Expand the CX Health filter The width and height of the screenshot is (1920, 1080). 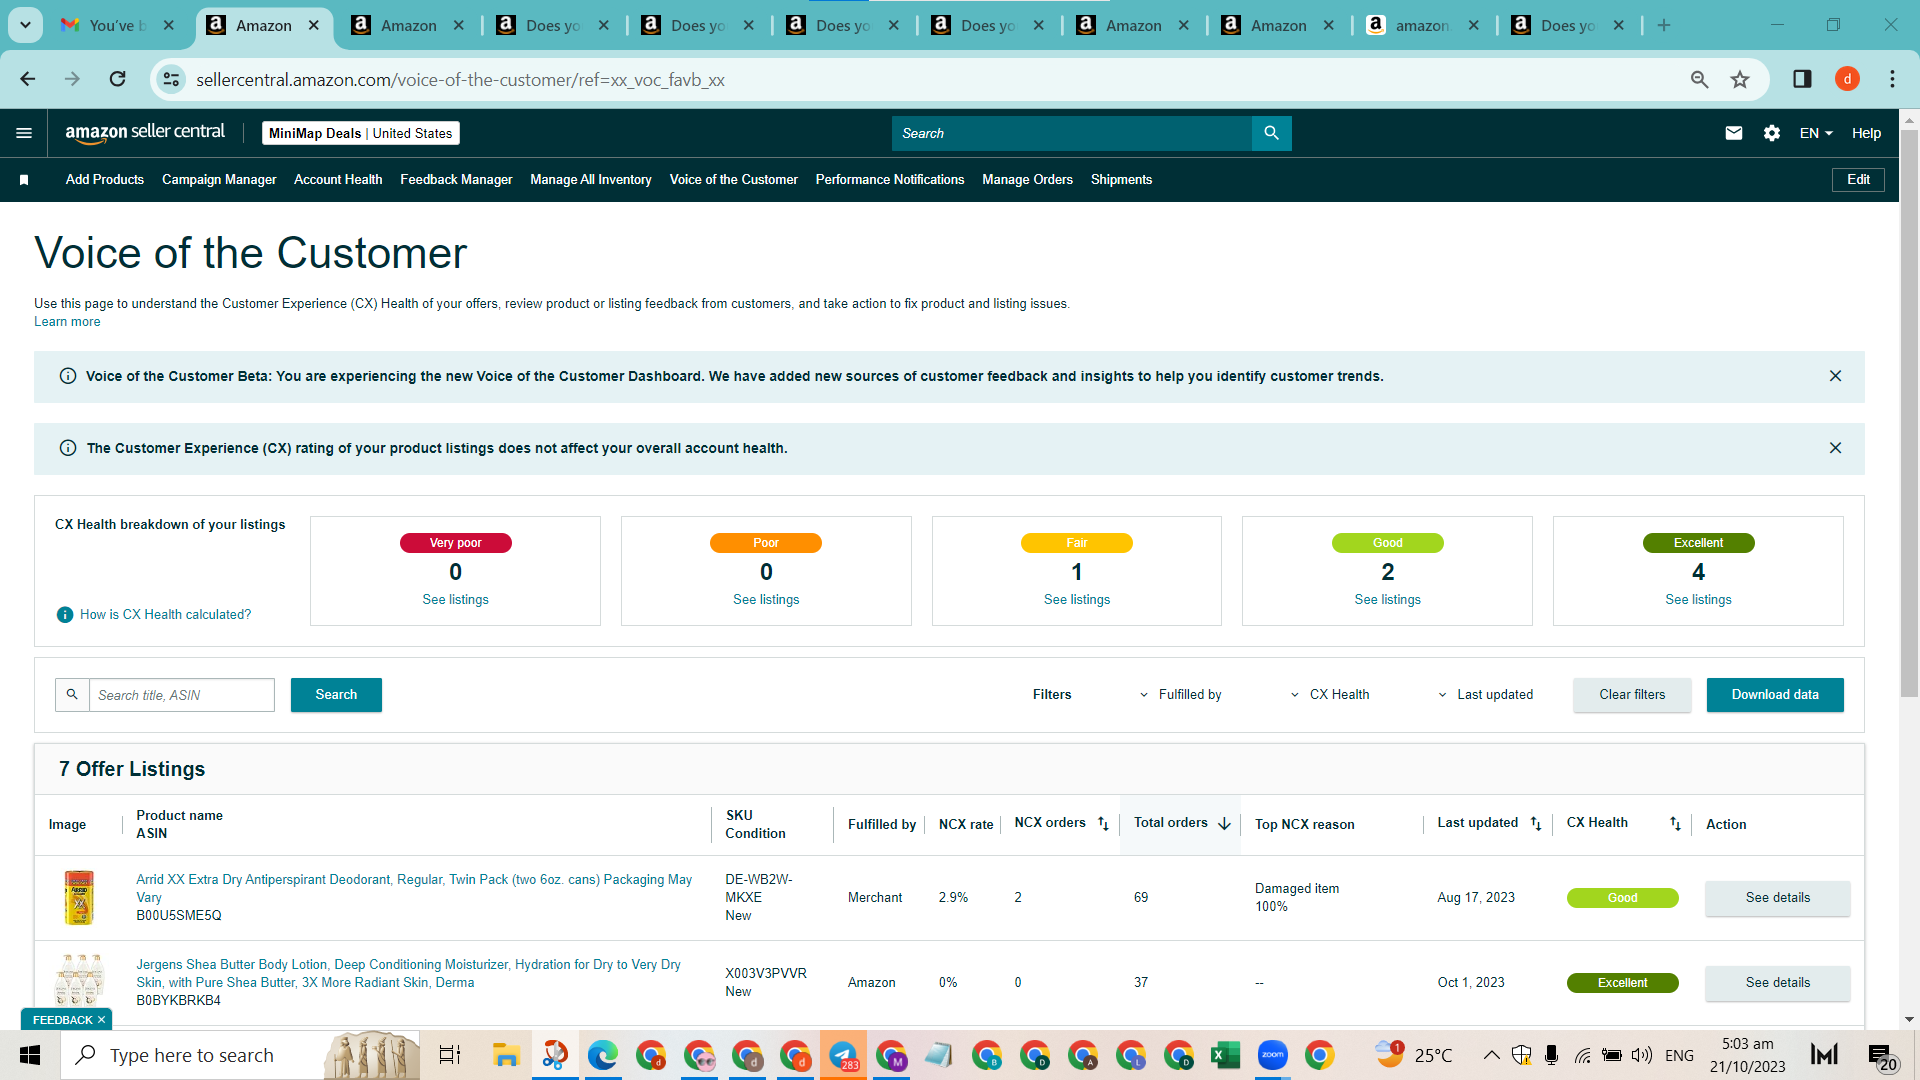[x=1329, y=694]
